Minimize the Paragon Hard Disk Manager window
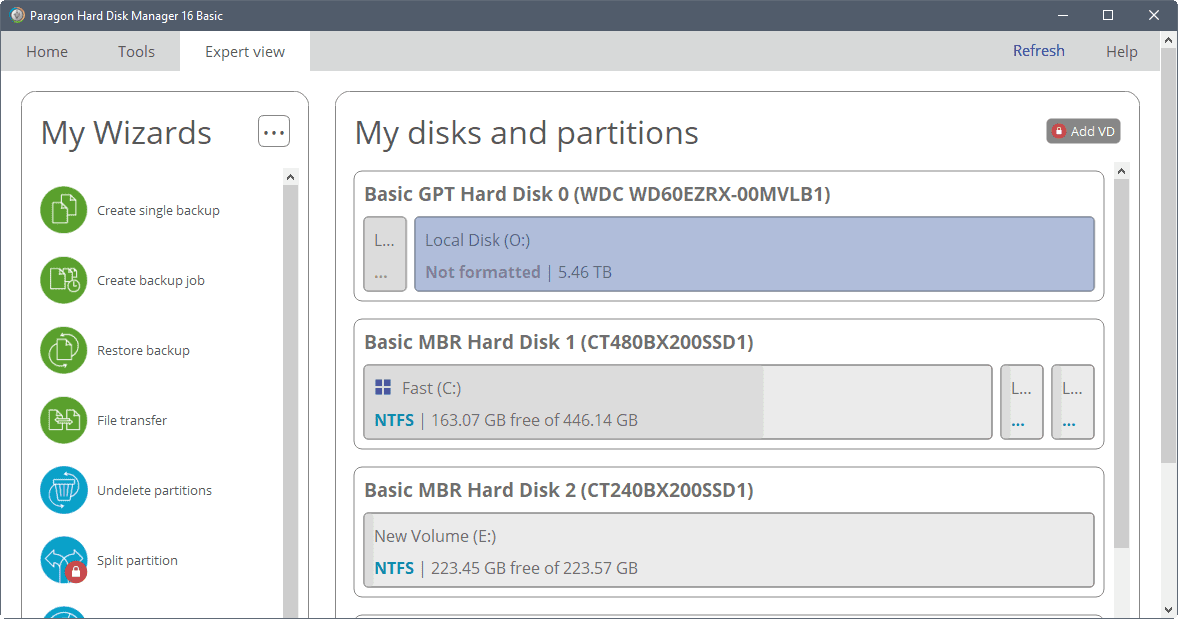The width and height of the screenshot is (1178, 619). [1063, 15]
